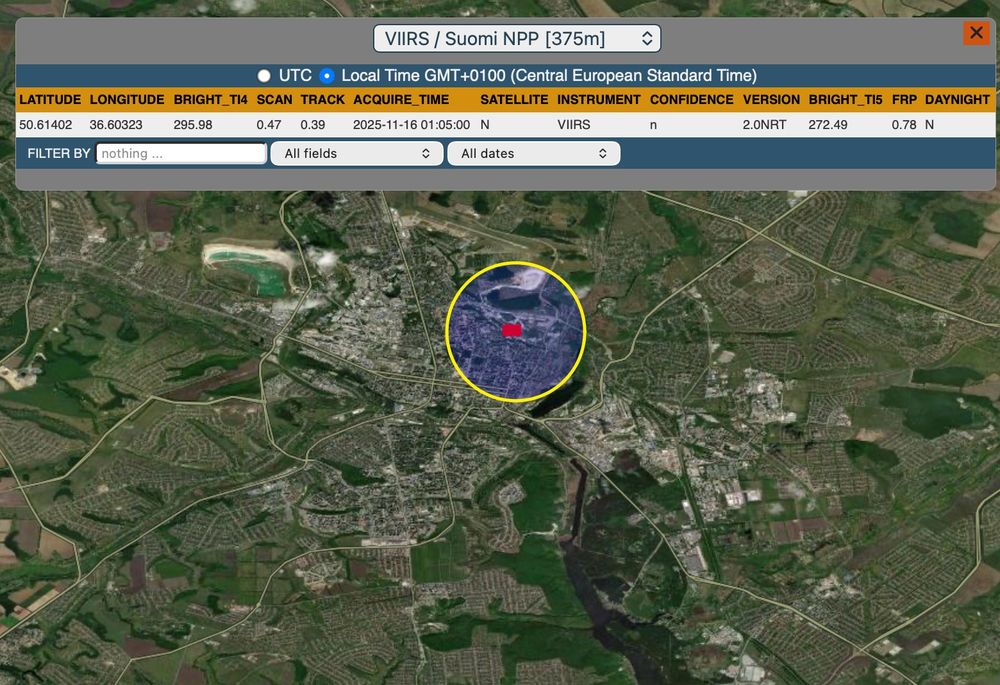Screen dimensions: 1000x685
Task: Click latitude value 50.61402
Action: [45, 125]
